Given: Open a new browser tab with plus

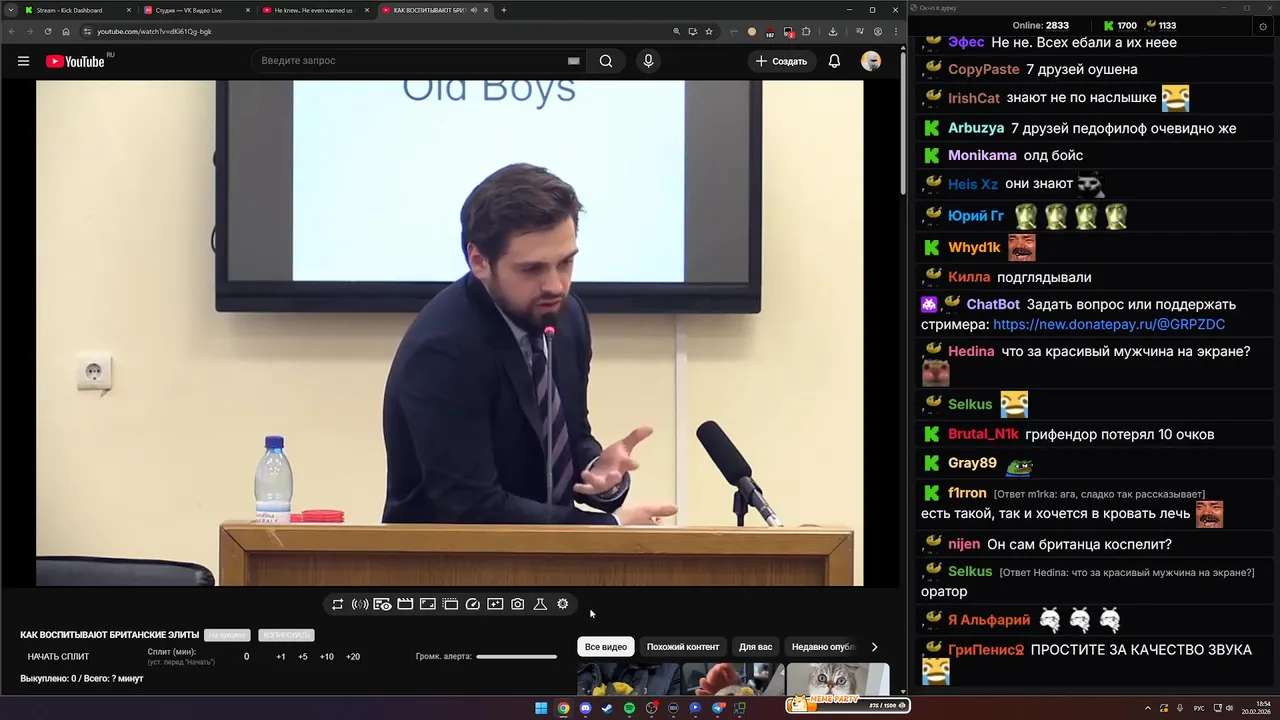Looking at the screenshot, I should 503,10.
